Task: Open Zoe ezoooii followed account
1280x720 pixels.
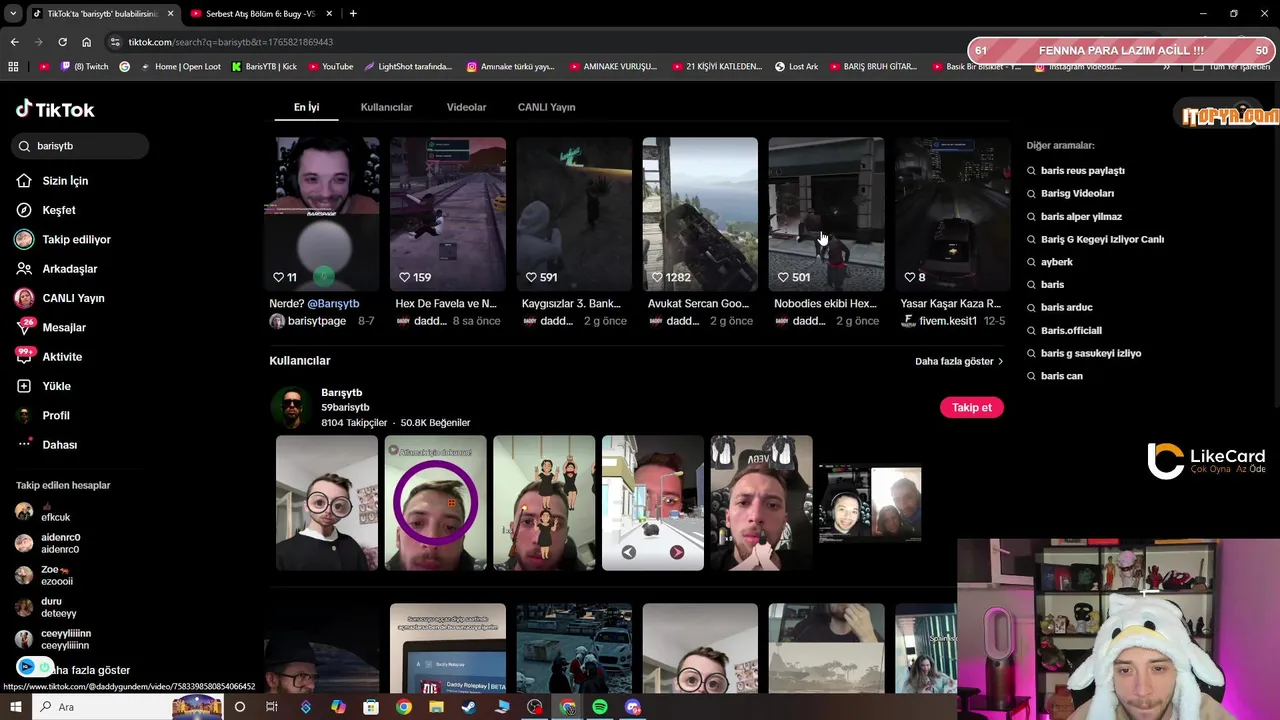Action: click(44, 575)
